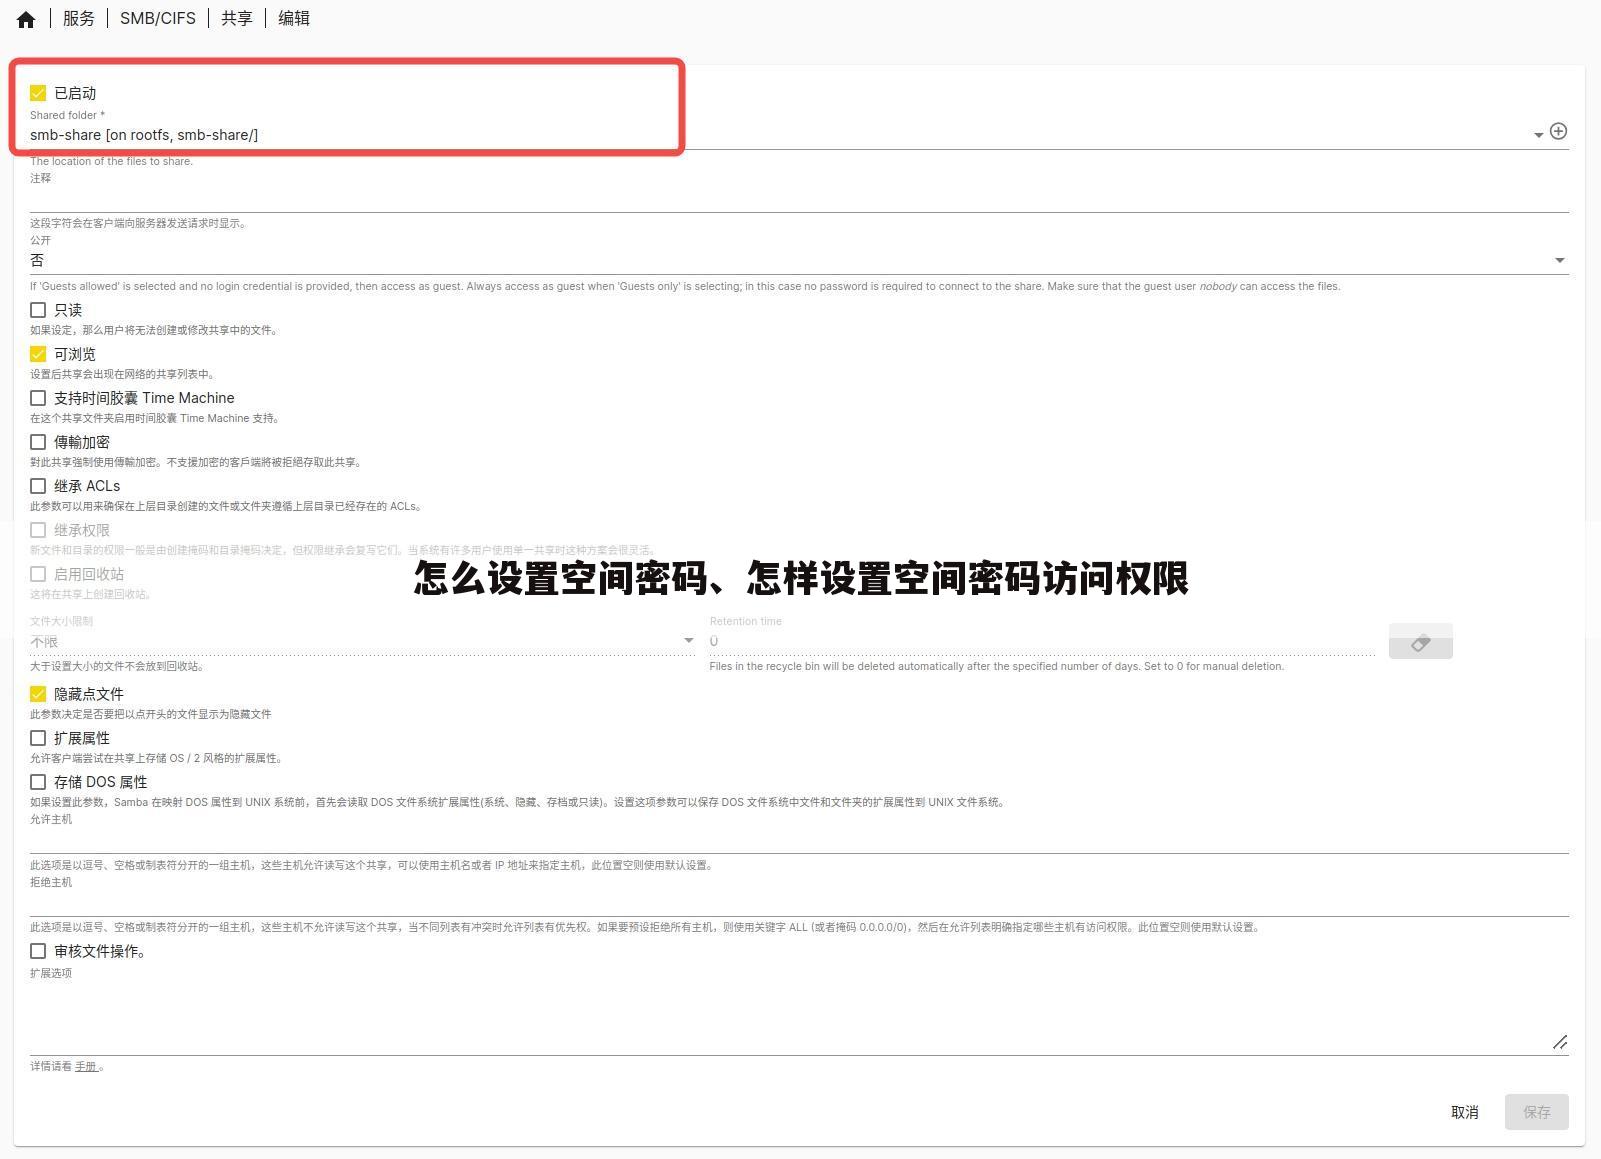Open the 手册 manual link
This screenshot has width=1601, height=1159.
coord(86,1066)
